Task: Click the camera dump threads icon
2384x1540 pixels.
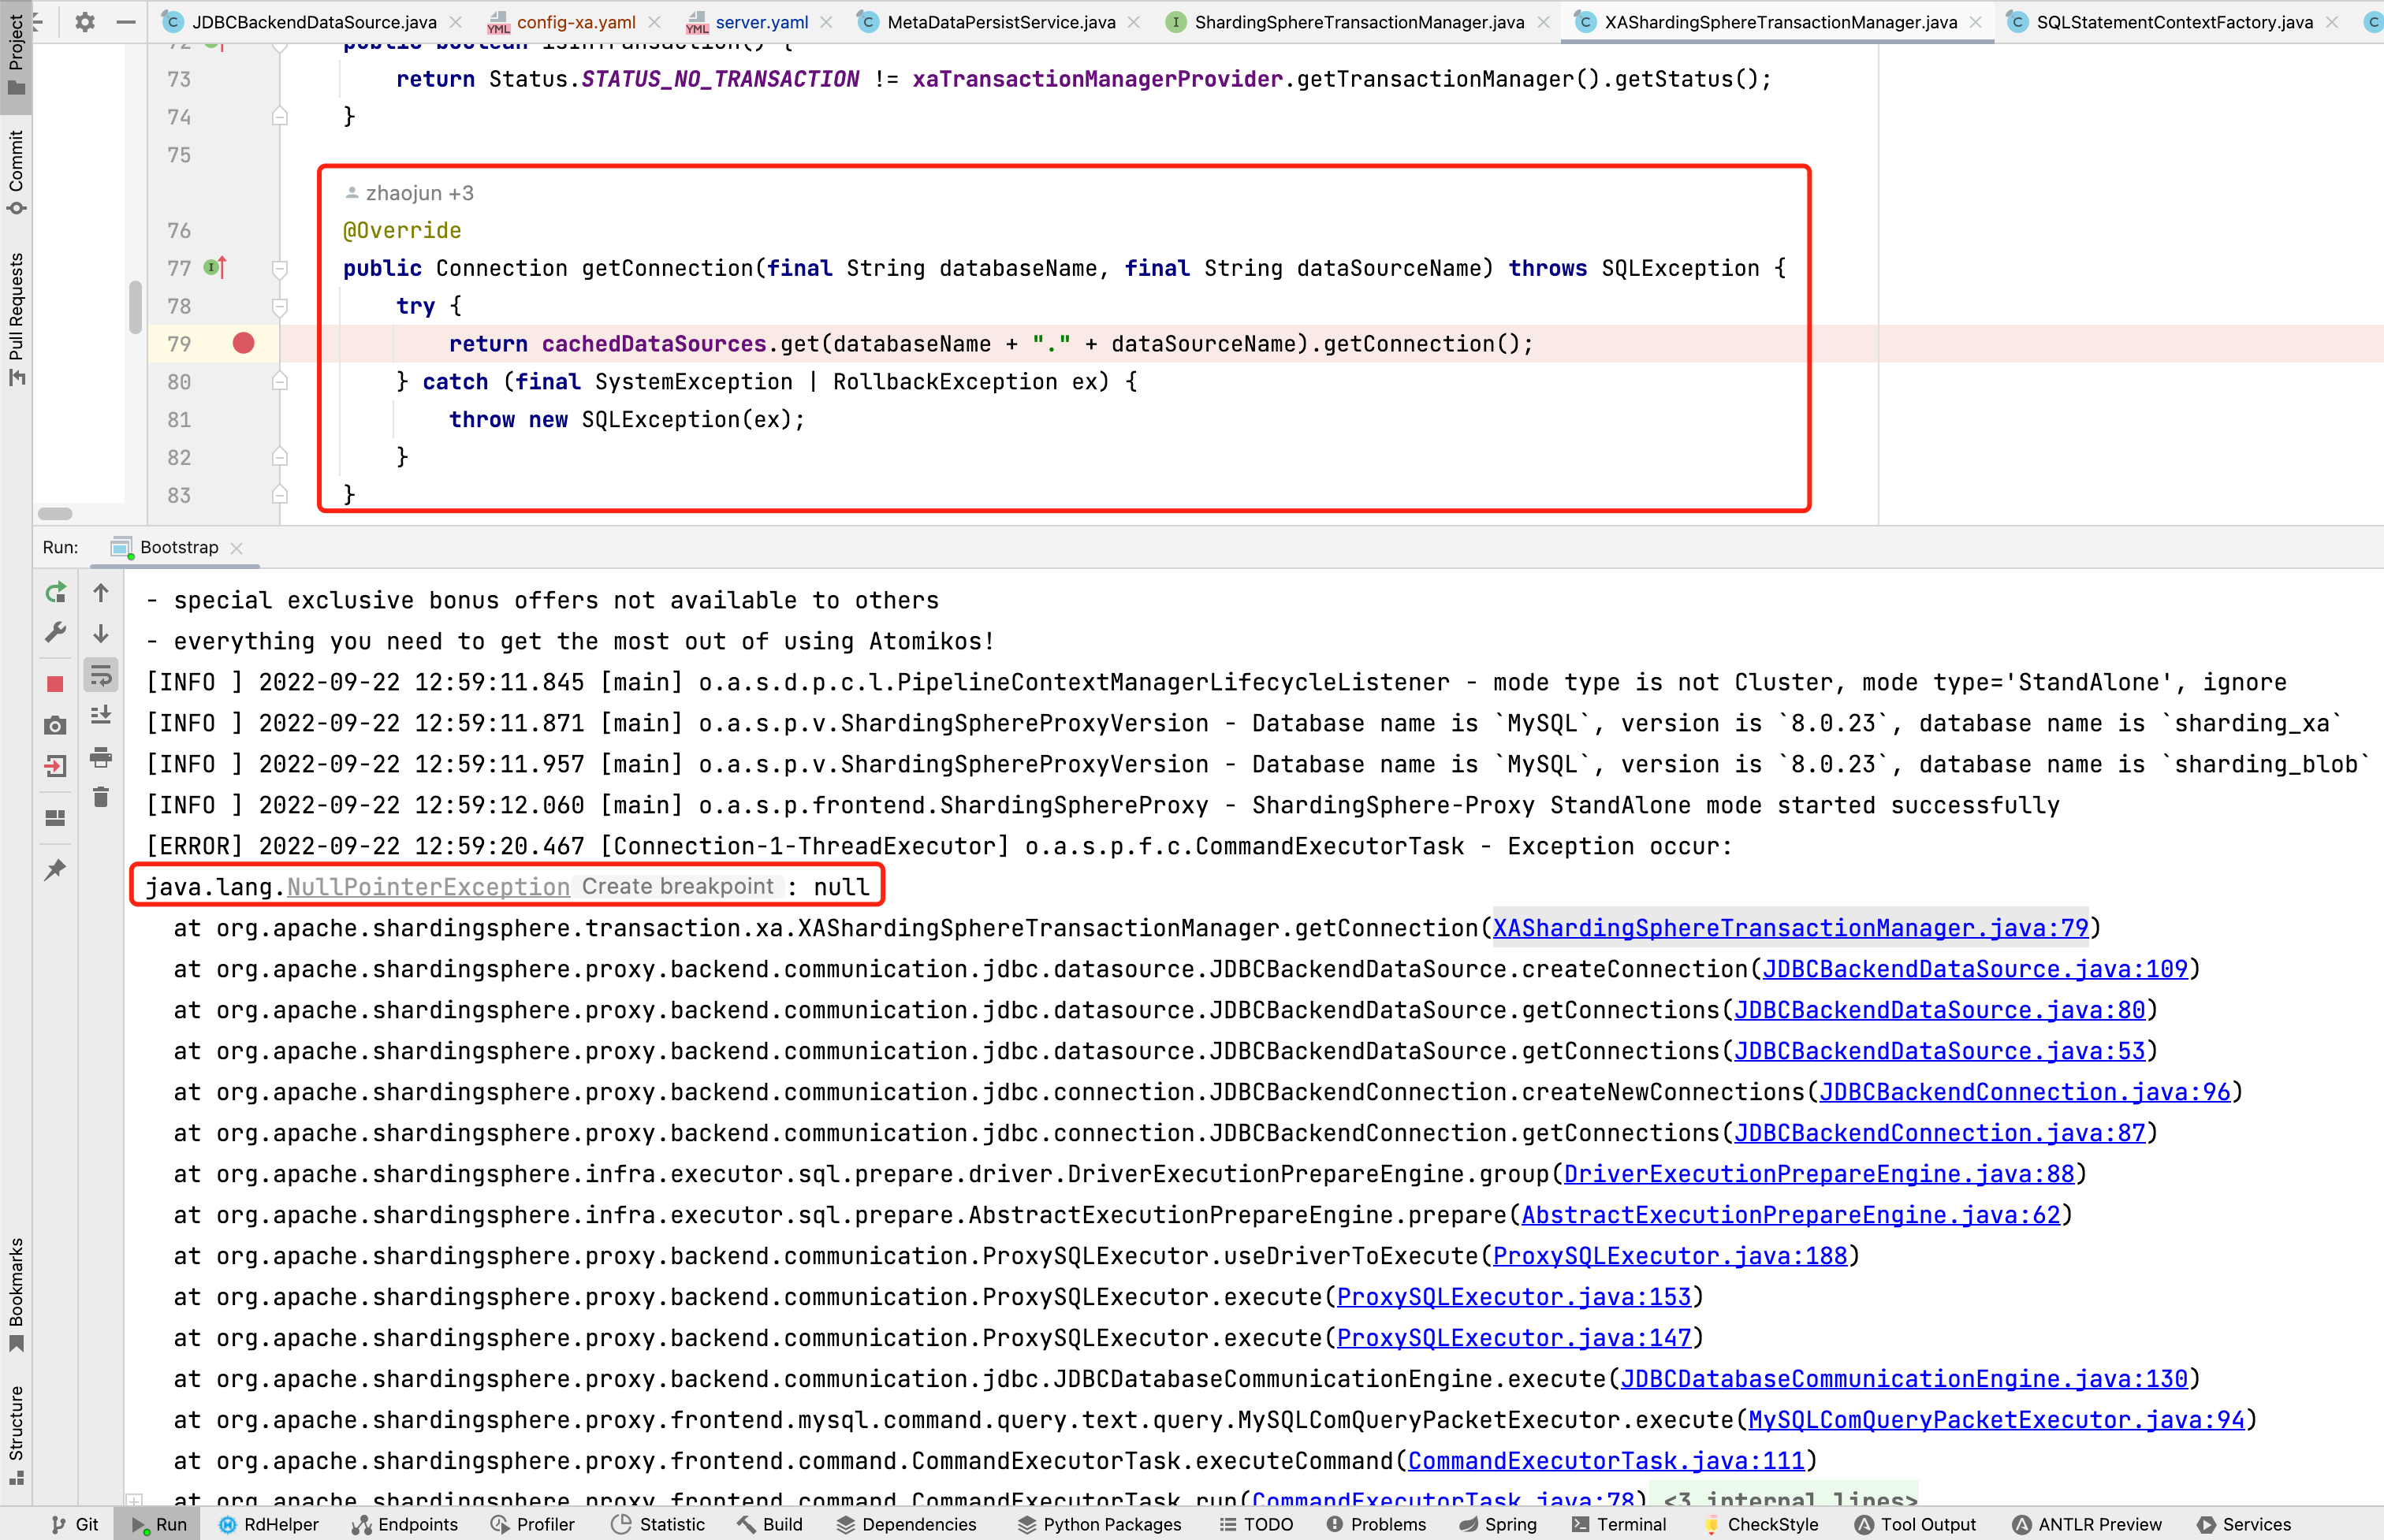Action: coord(56,725)
